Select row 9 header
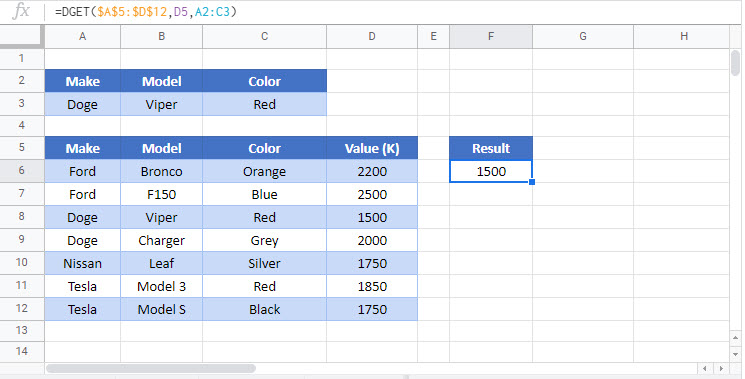 (22, 240)
